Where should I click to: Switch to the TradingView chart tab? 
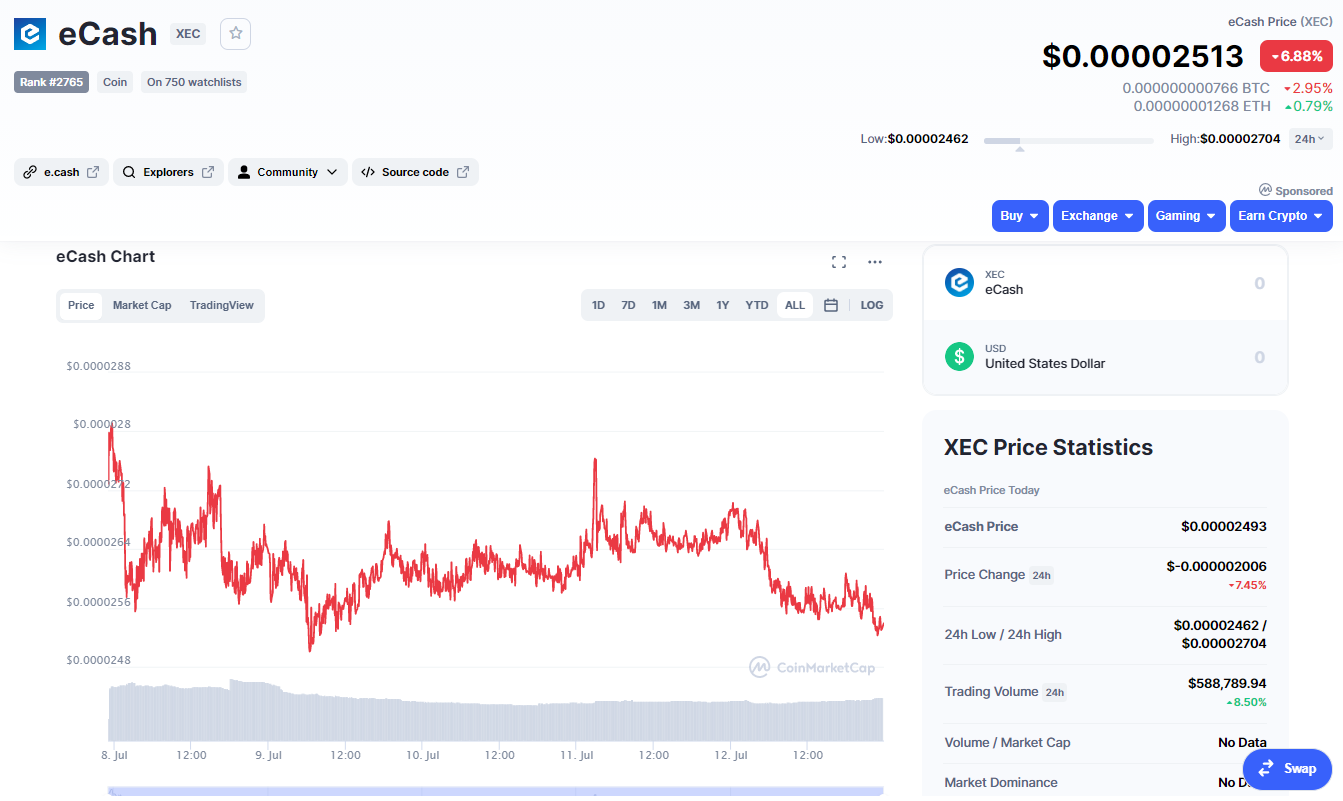222,306
